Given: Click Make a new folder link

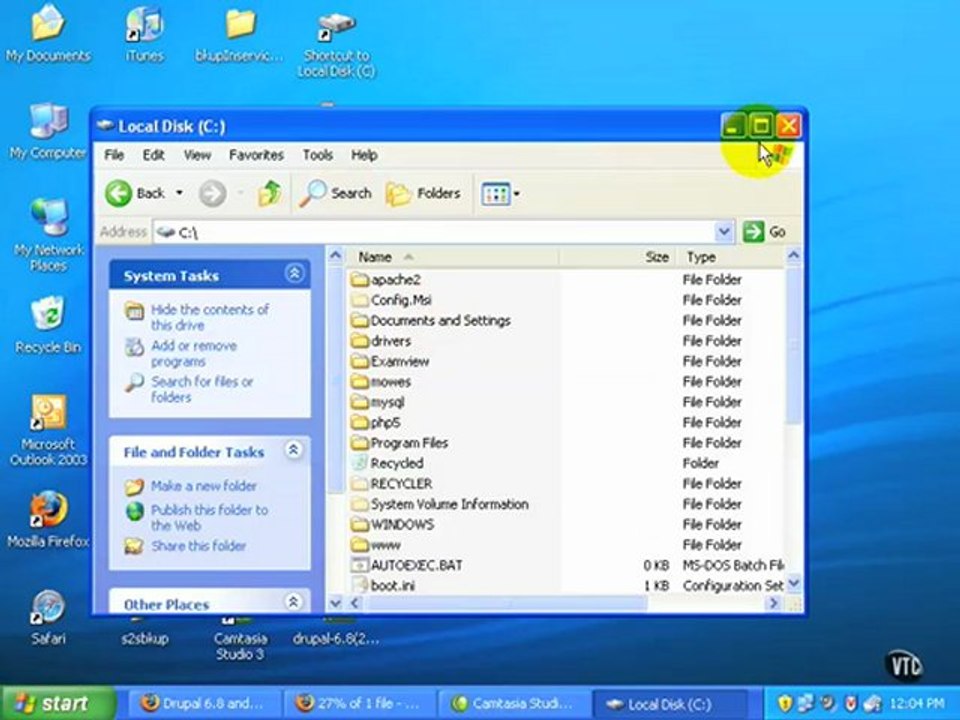Looking at the screenshot, I should tap(204, 486).
